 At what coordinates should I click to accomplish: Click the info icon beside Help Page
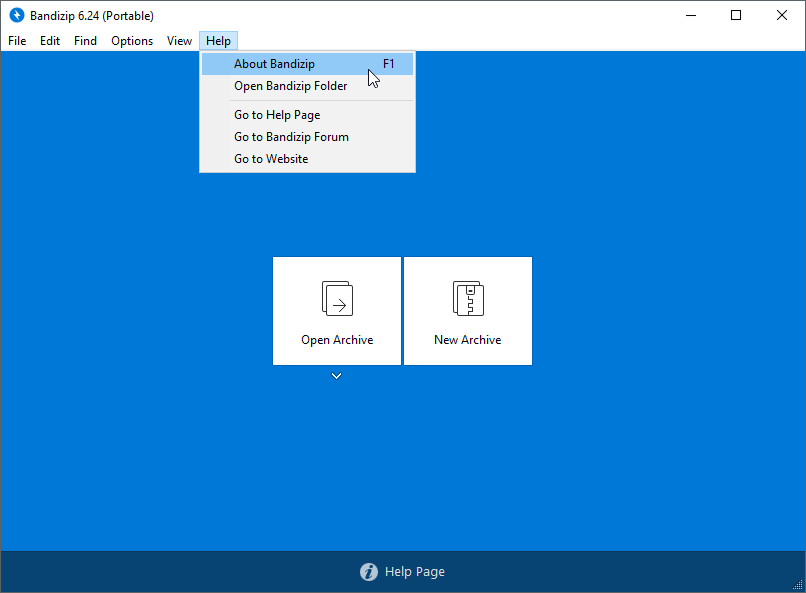(x=369, y=571)
